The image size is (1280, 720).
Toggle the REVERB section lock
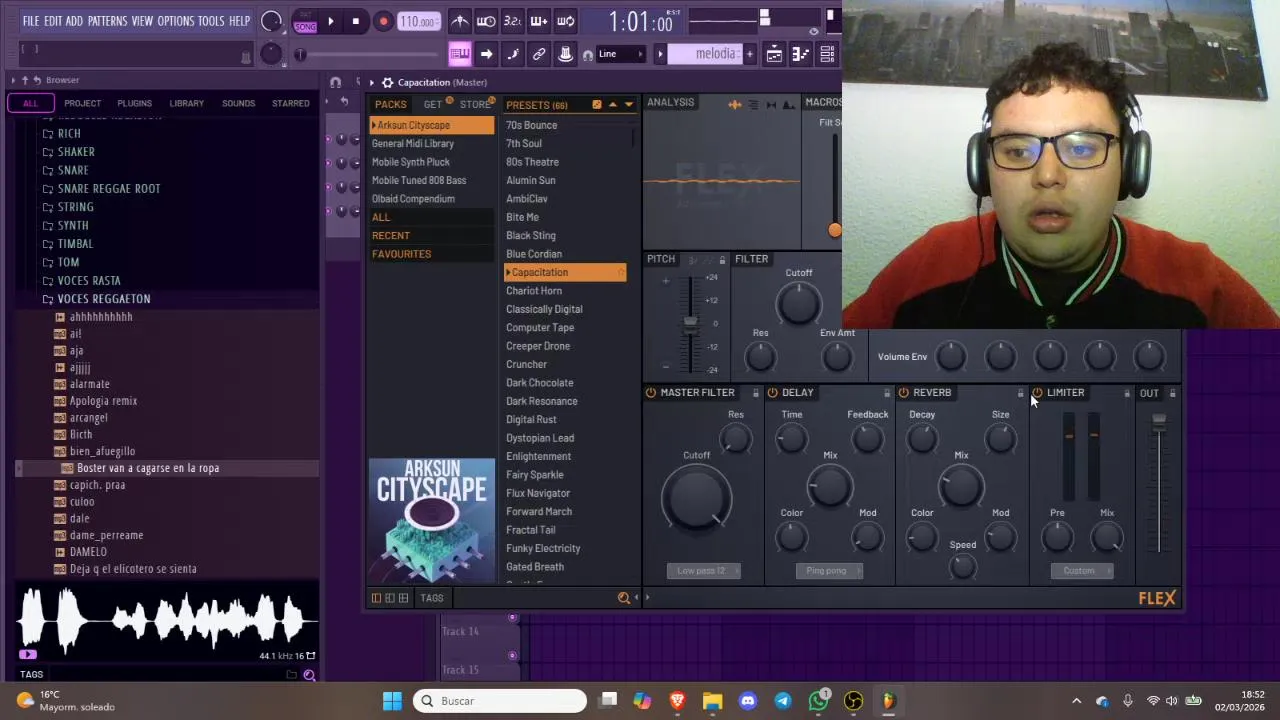coord(1020,394)
